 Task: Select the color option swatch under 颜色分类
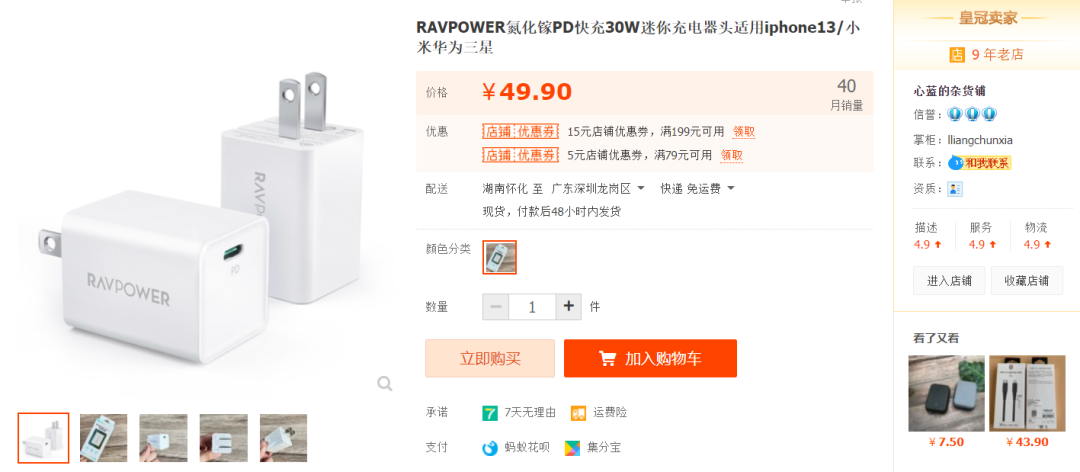tap(499, 257)
